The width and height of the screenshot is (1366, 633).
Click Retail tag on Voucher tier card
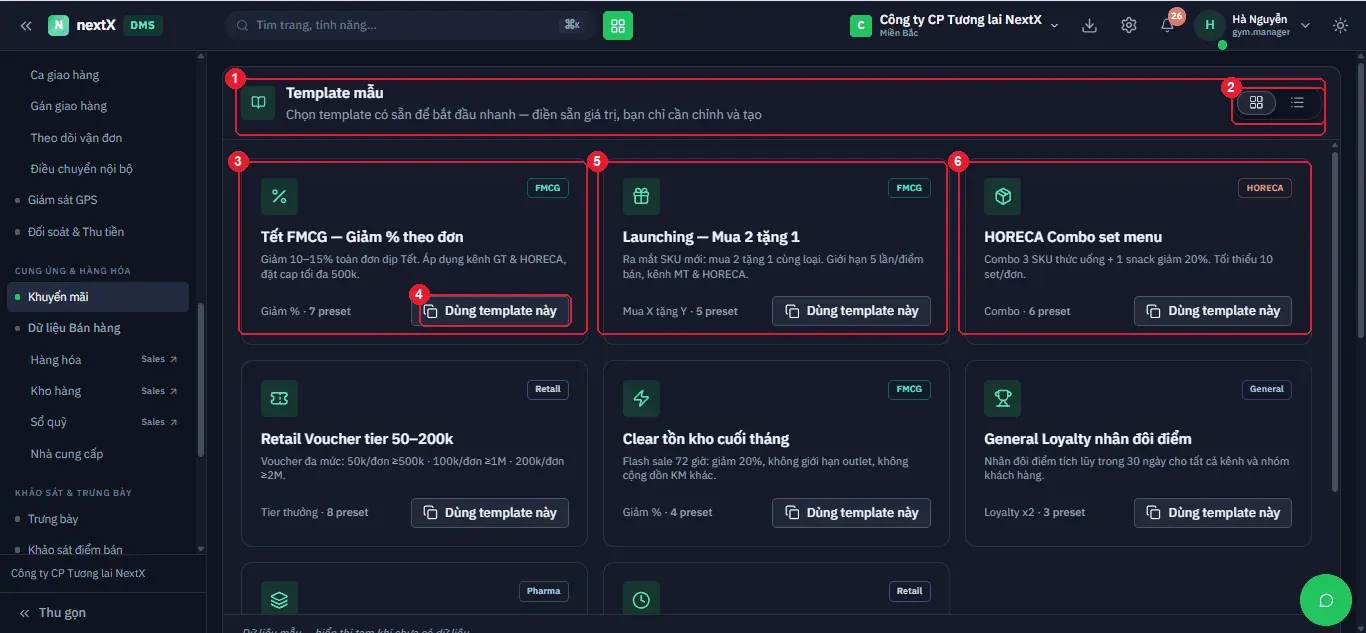(x=548, y=389)
